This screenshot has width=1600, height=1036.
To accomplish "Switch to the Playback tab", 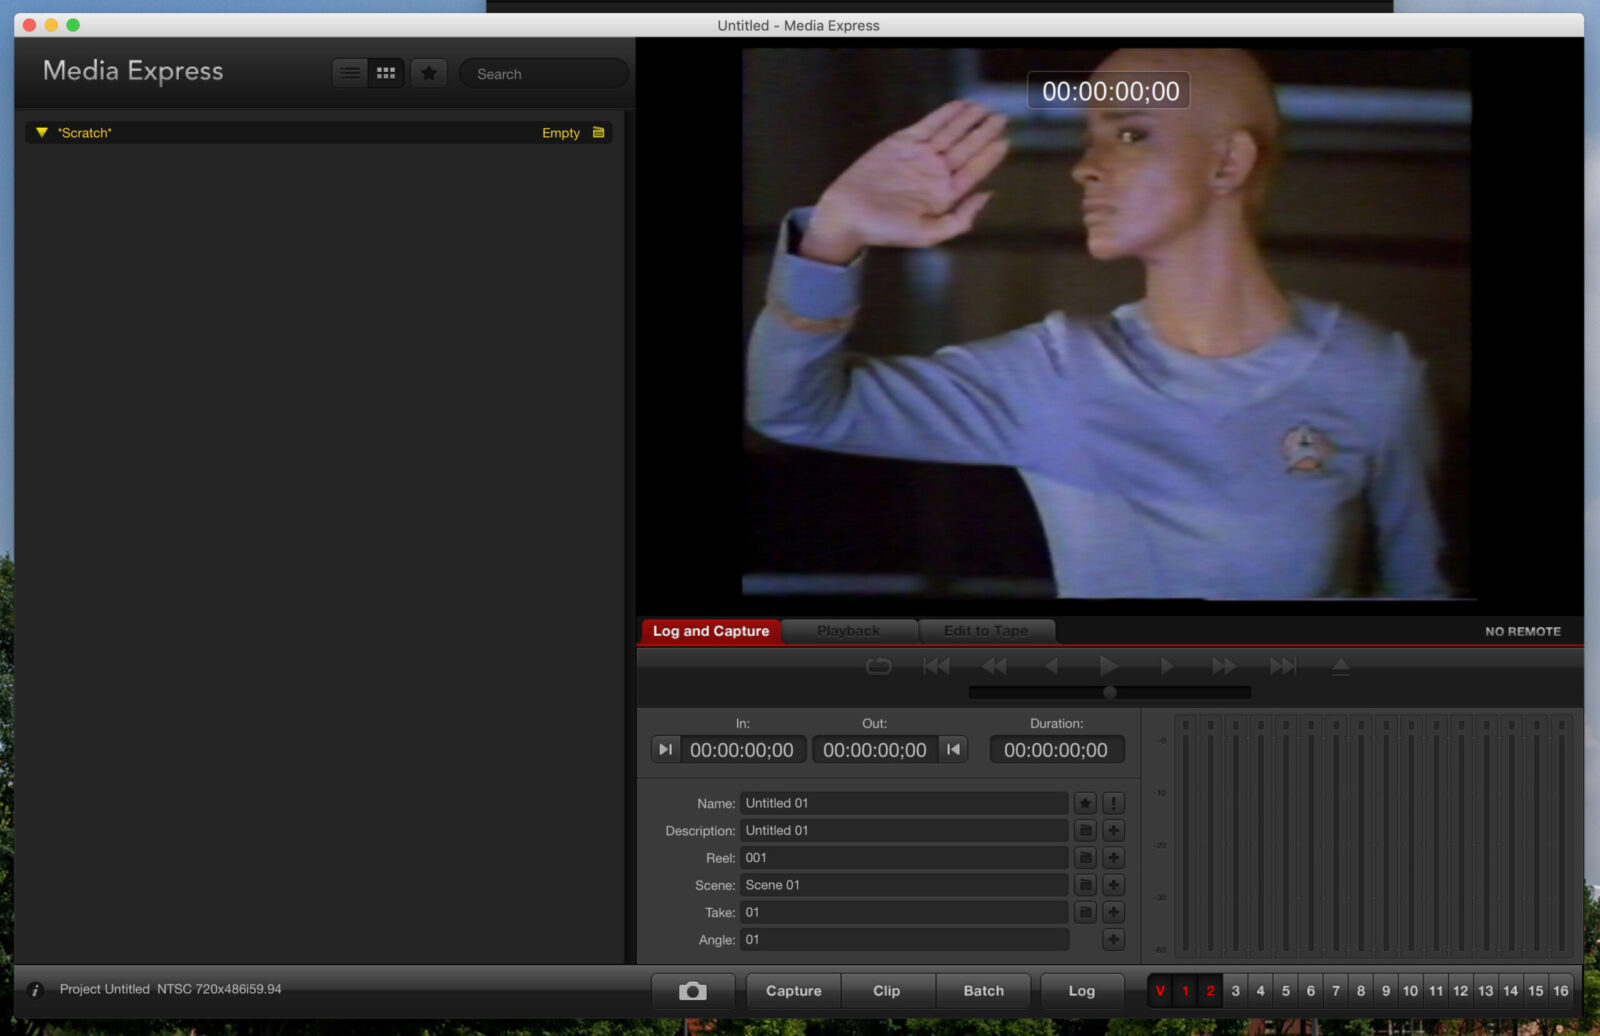I will 848,631.
